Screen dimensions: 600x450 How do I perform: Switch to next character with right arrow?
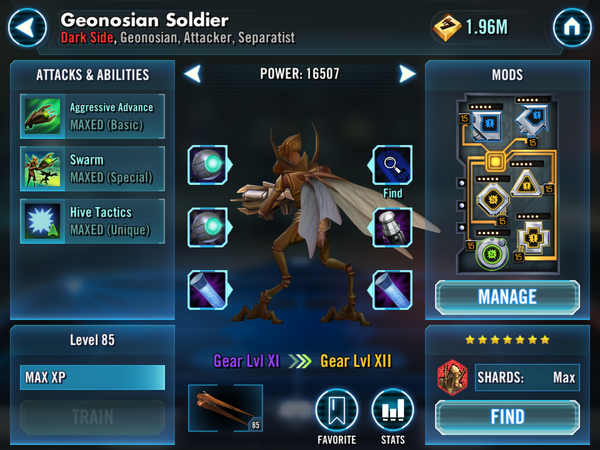coord(408,74)
